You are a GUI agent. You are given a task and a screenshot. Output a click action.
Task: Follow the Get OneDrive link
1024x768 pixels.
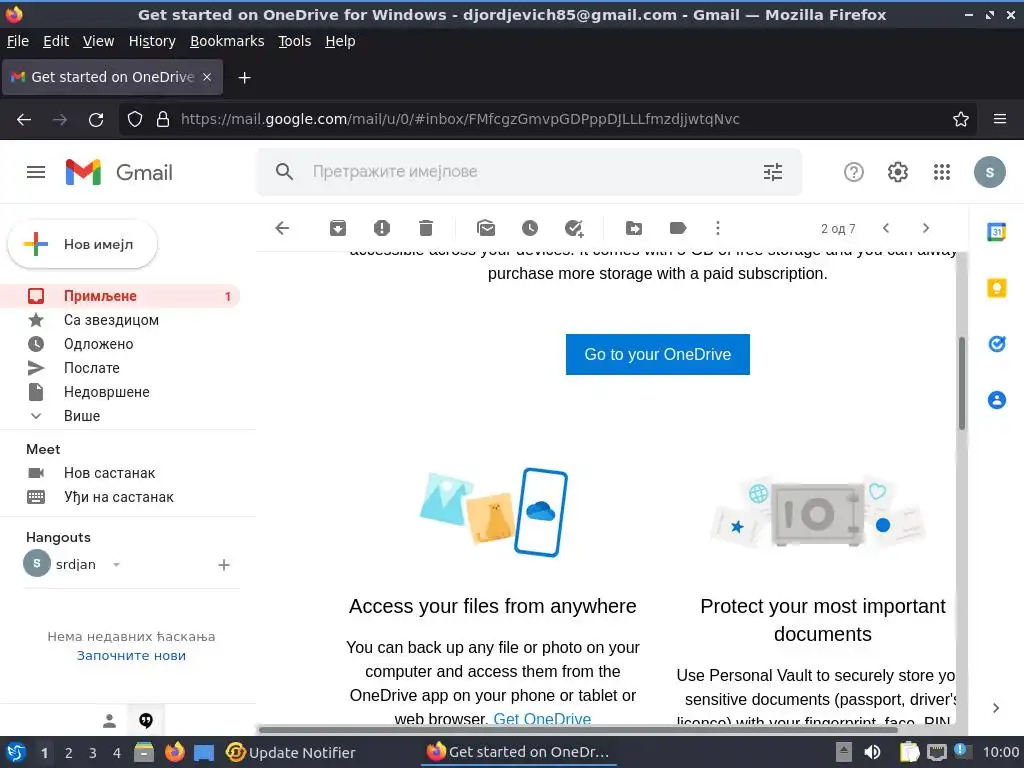click(x=542, y=719)
